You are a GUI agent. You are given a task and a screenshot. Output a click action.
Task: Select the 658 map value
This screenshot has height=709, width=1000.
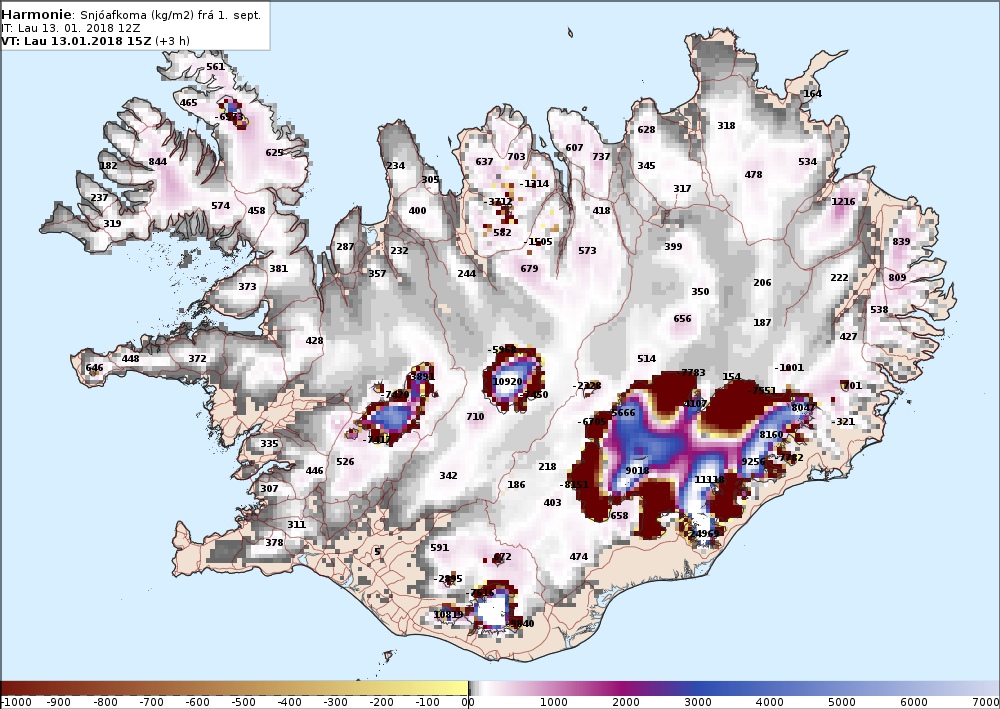pos(619,516)
